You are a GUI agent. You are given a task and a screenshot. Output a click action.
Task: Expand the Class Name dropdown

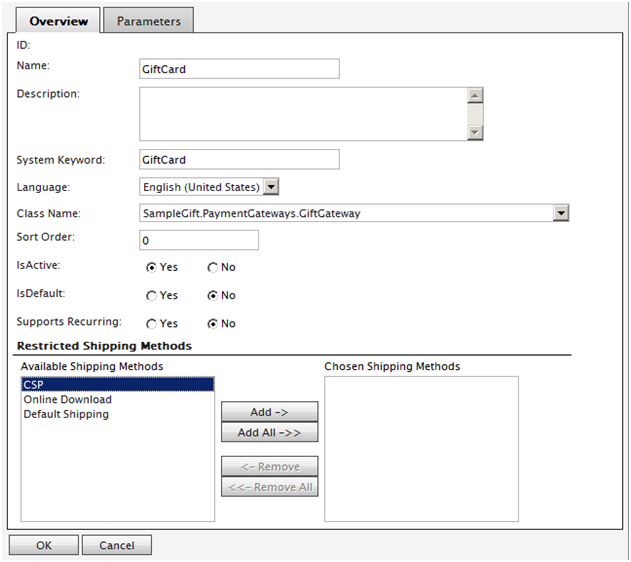[x=561, y=212]
